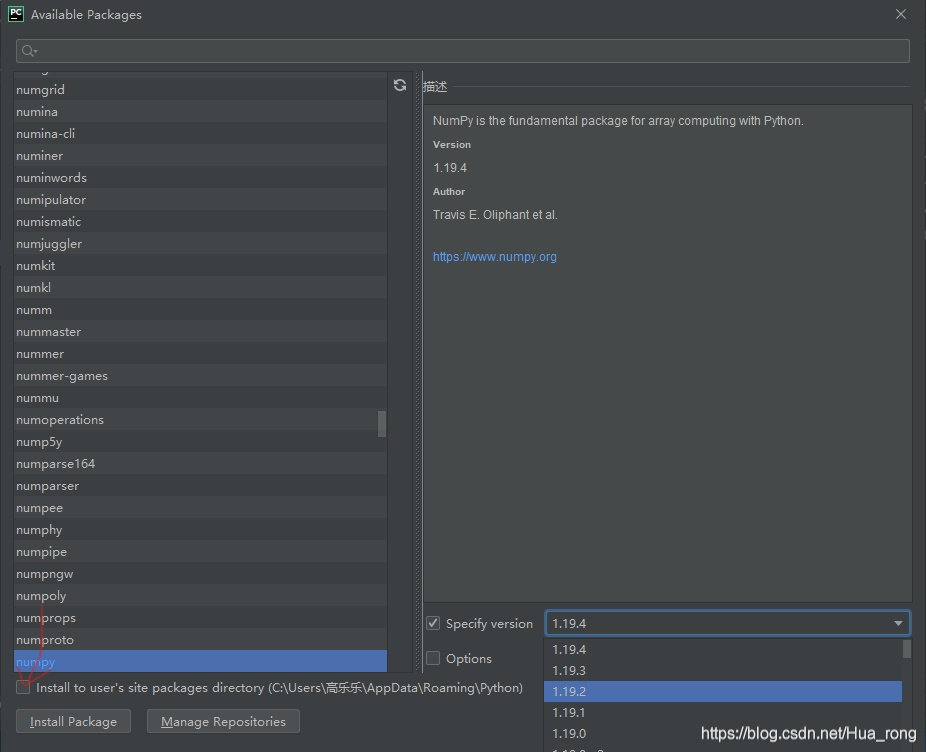Select the numkit package
The width and height of the screenshot is (926, 752).
(200, 266)
